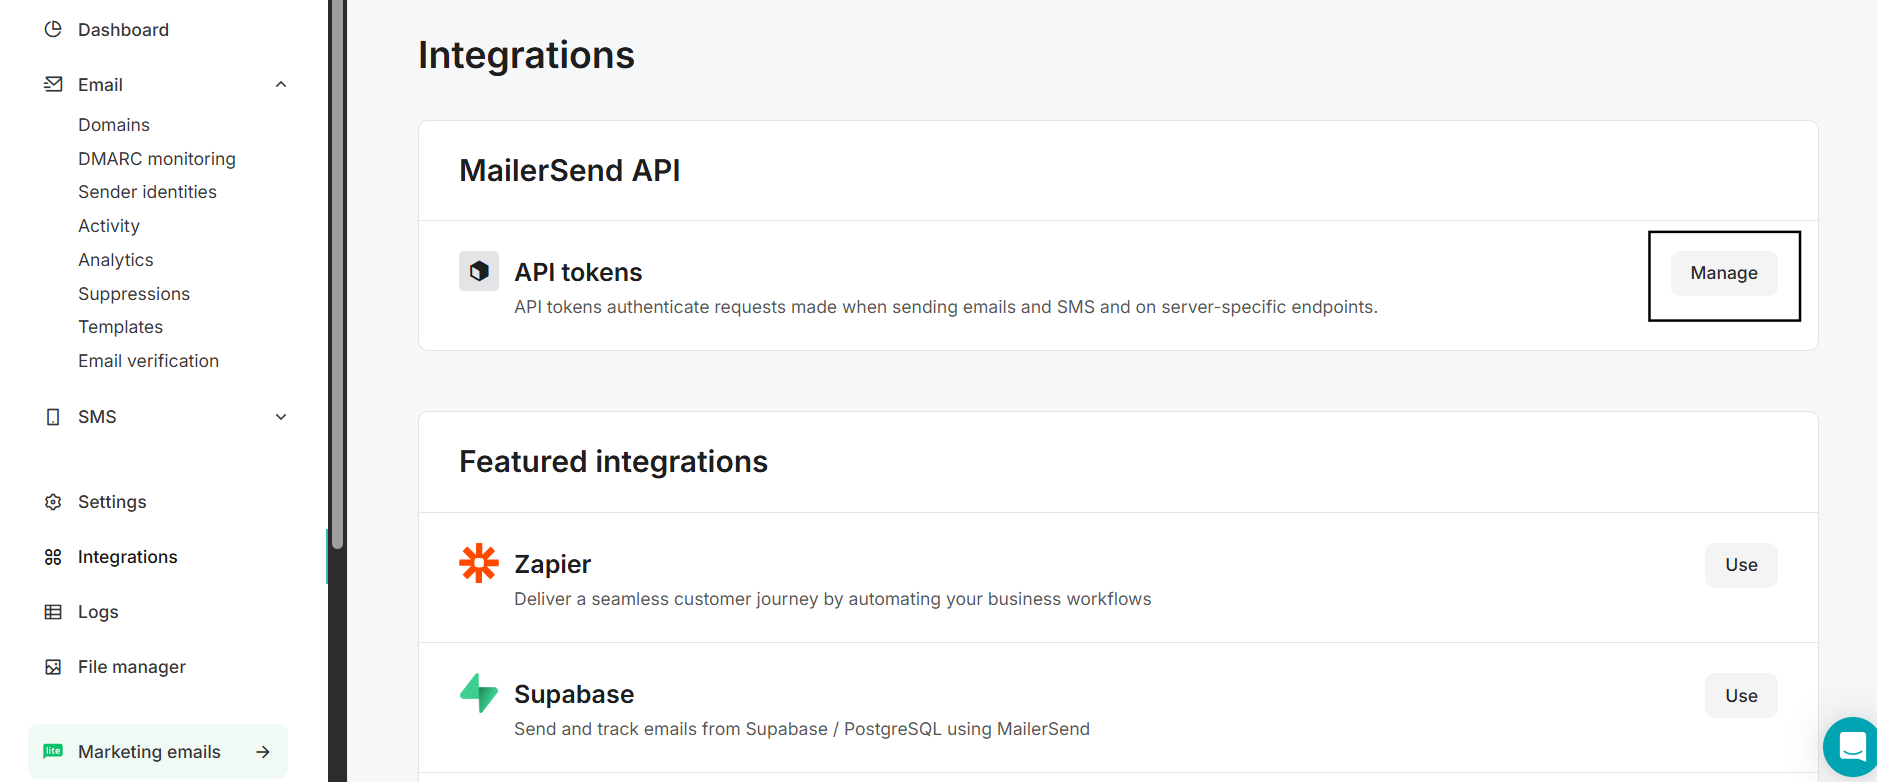
Task: Click the sidebar vertical scrollbar
Action: pyautogui.click(x=338, y=275)
